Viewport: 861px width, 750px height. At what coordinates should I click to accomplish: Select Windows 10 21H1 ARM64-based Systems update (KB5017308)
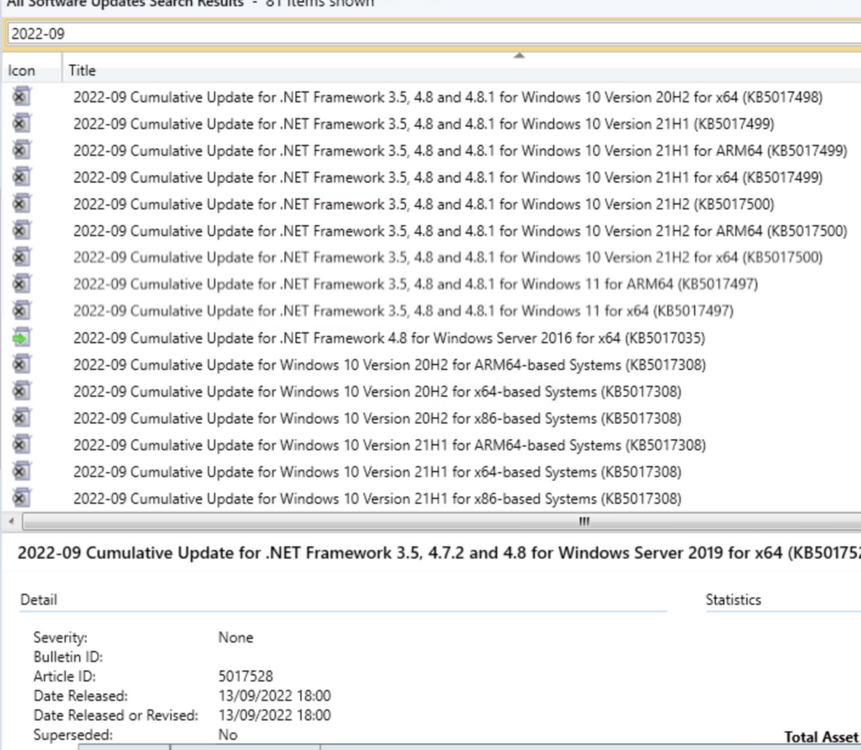[389, 445]
